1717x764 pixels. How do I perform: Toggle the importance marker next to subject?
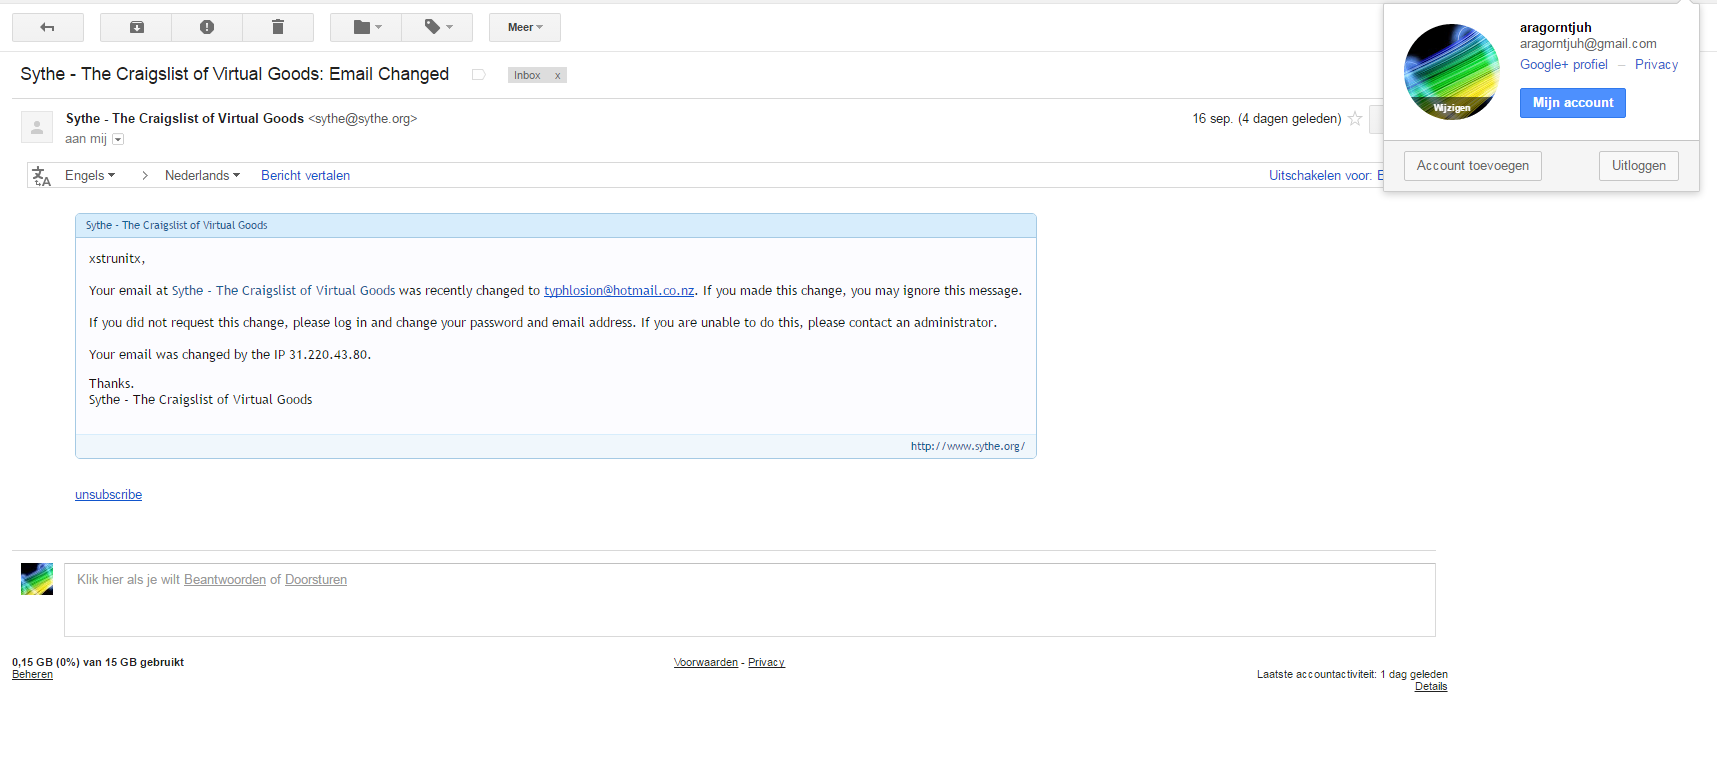(x=479, y=75)
